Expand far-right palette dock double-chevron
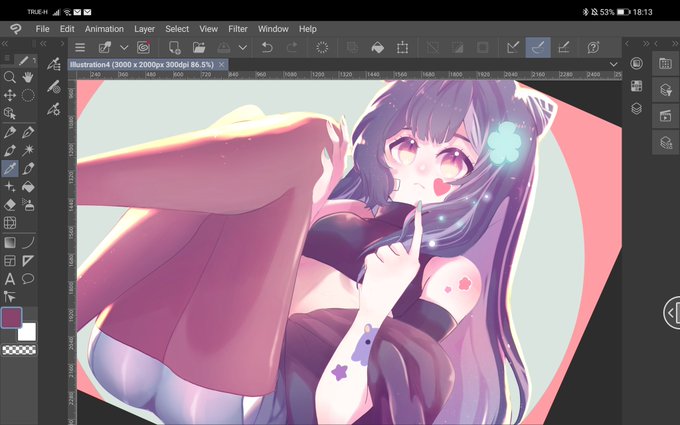 click(x=675, y=43)
